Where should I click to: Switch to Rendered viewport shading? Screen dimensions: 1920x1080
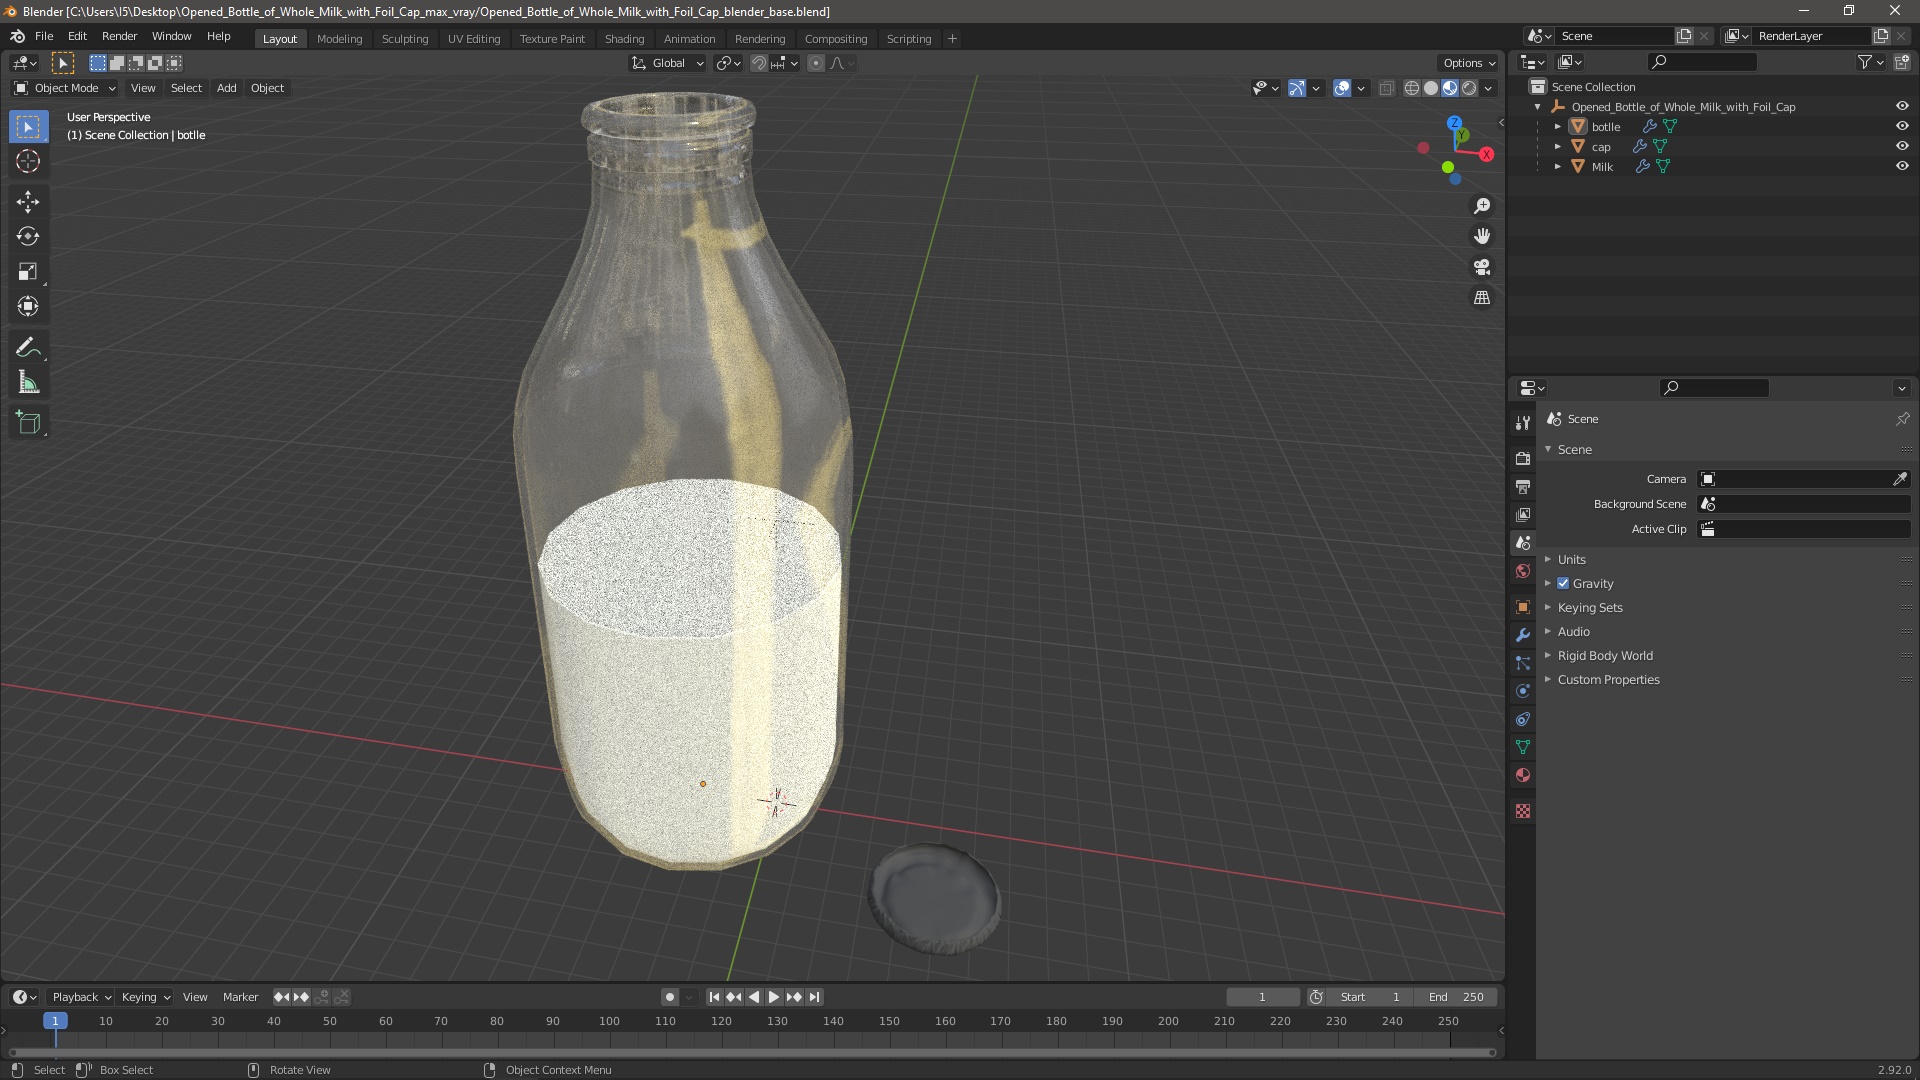[1469, 88]
